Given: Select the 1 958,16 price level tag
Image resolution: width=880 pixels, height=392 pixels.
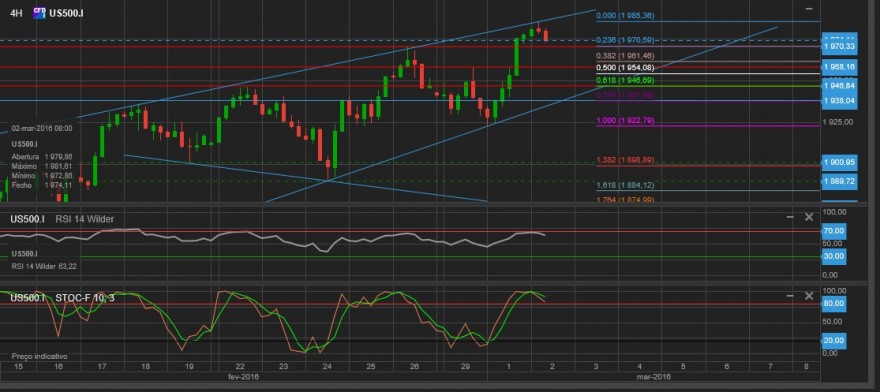Looking at the screenshot, I should click(840, 67).
